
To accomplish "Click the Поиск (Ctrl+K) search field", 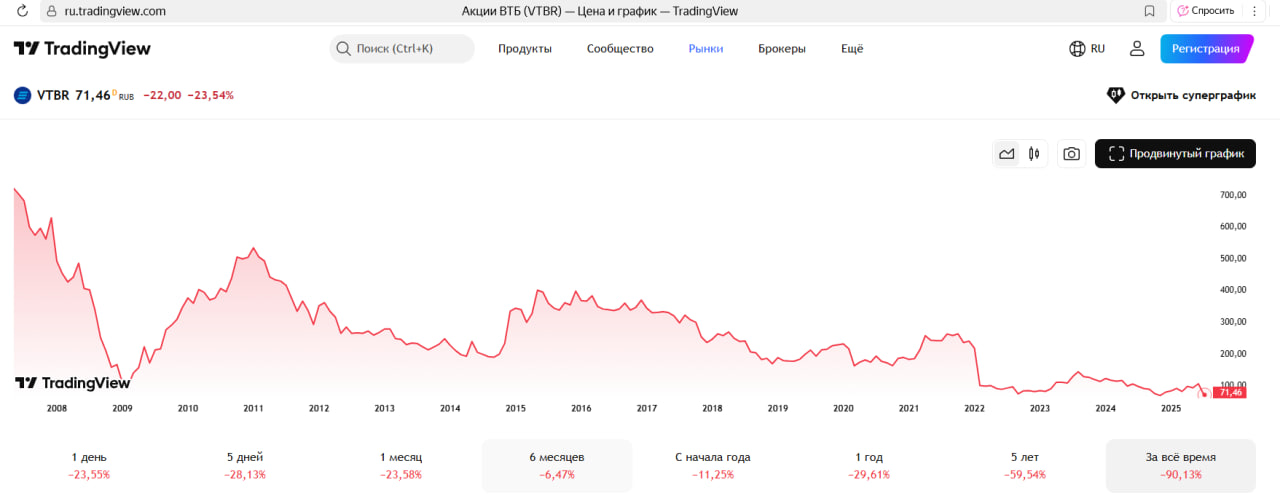I will pos(402,49).
